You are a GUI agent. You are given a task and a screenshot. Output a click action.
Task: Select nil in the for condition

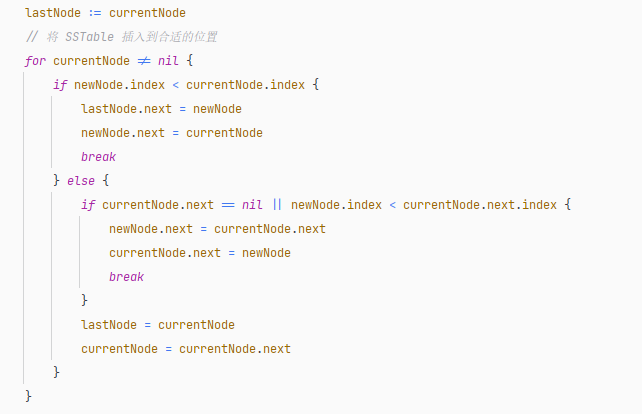tap(168, 61)
